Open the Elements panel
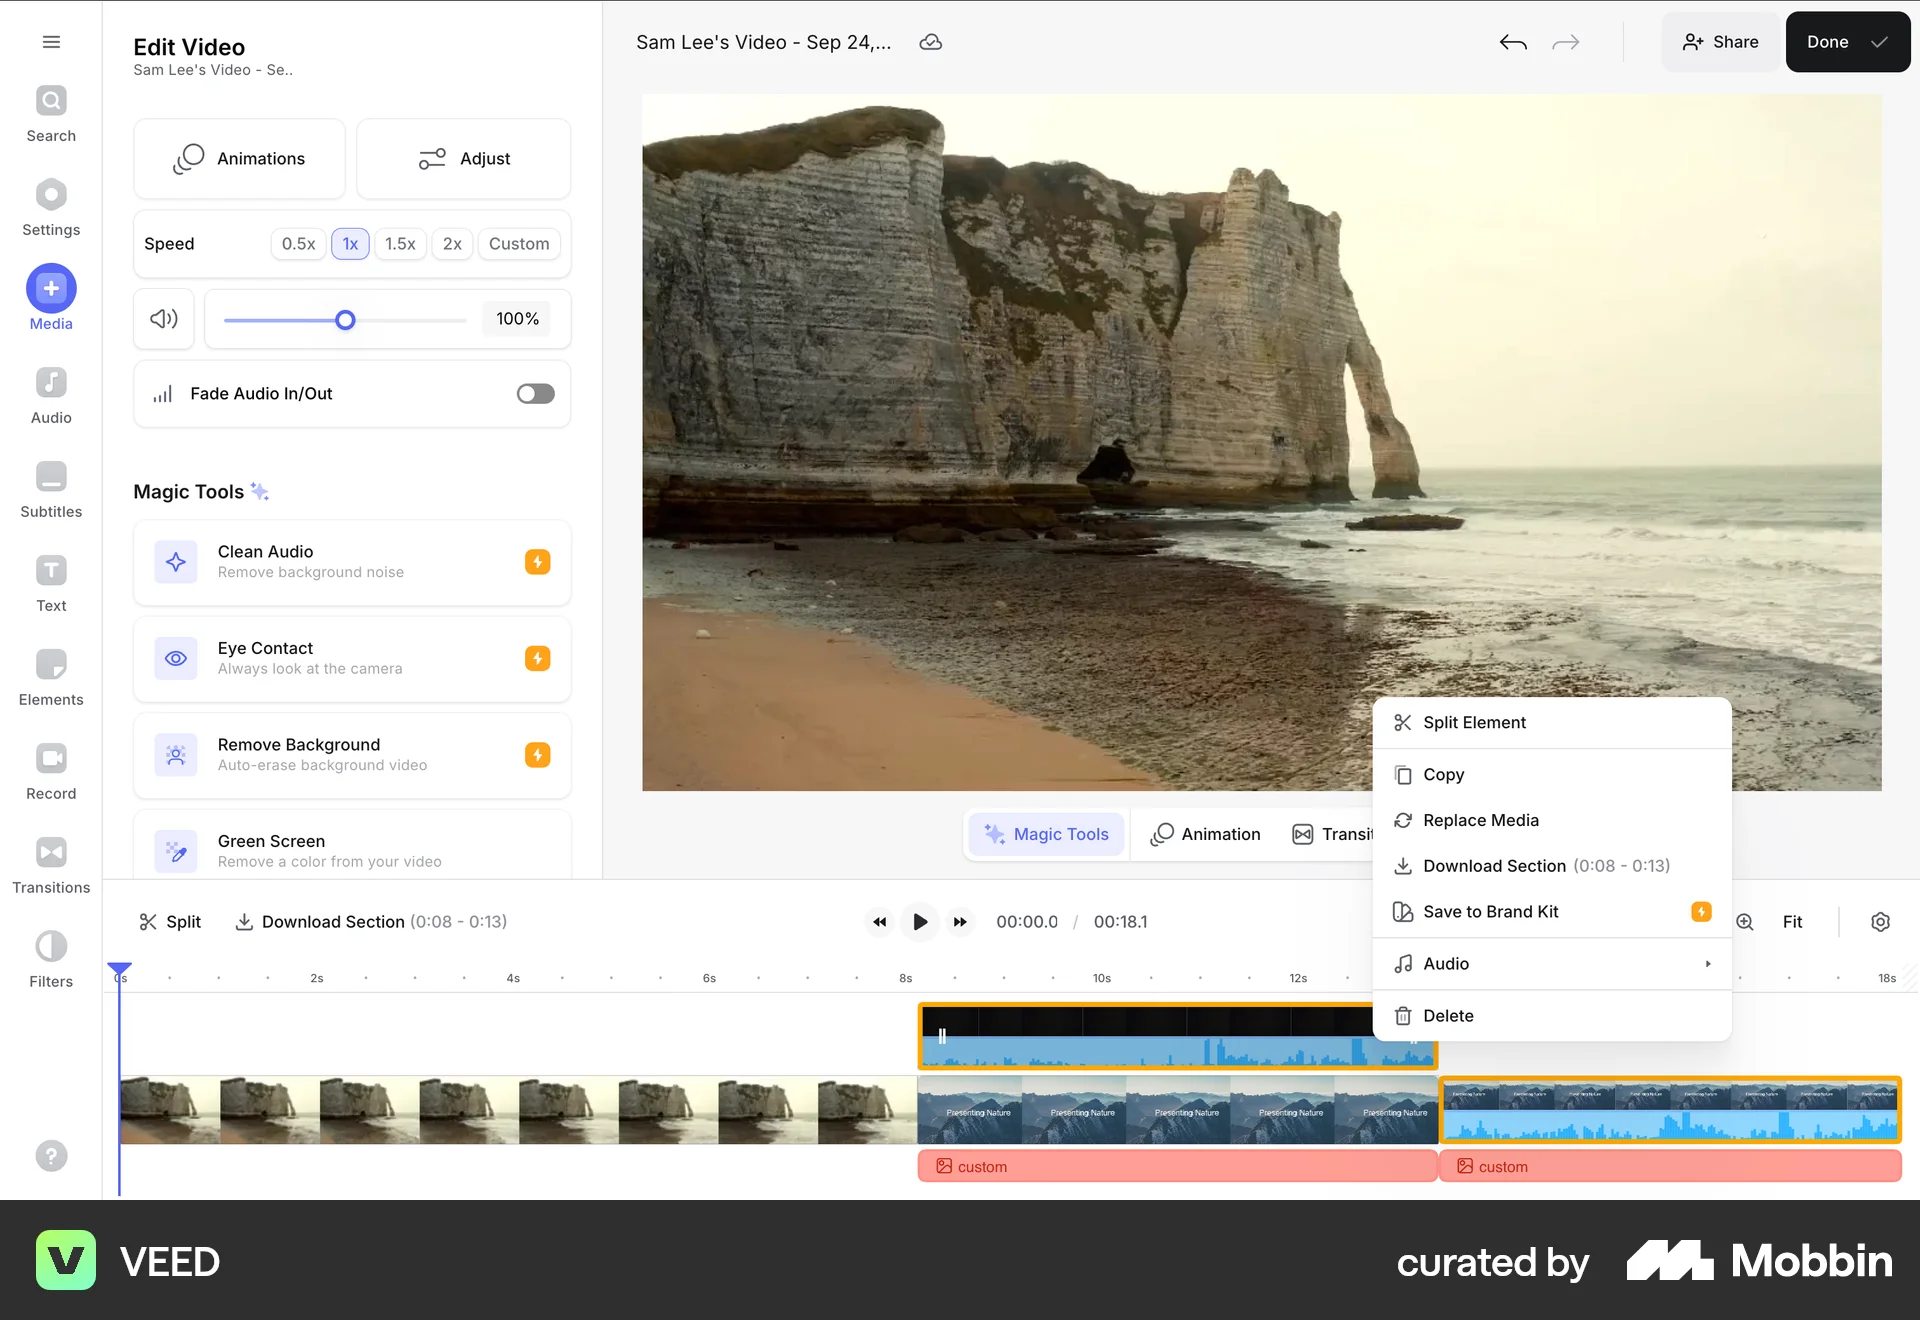 point(50,675)
